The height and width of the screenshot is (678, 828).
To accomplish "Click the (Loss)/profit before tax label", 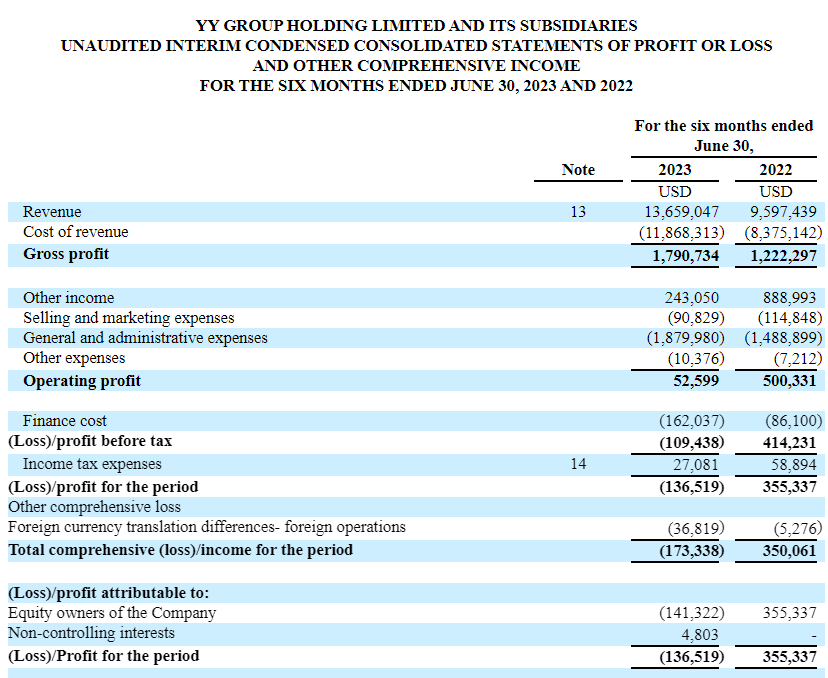I will (90, 441).
